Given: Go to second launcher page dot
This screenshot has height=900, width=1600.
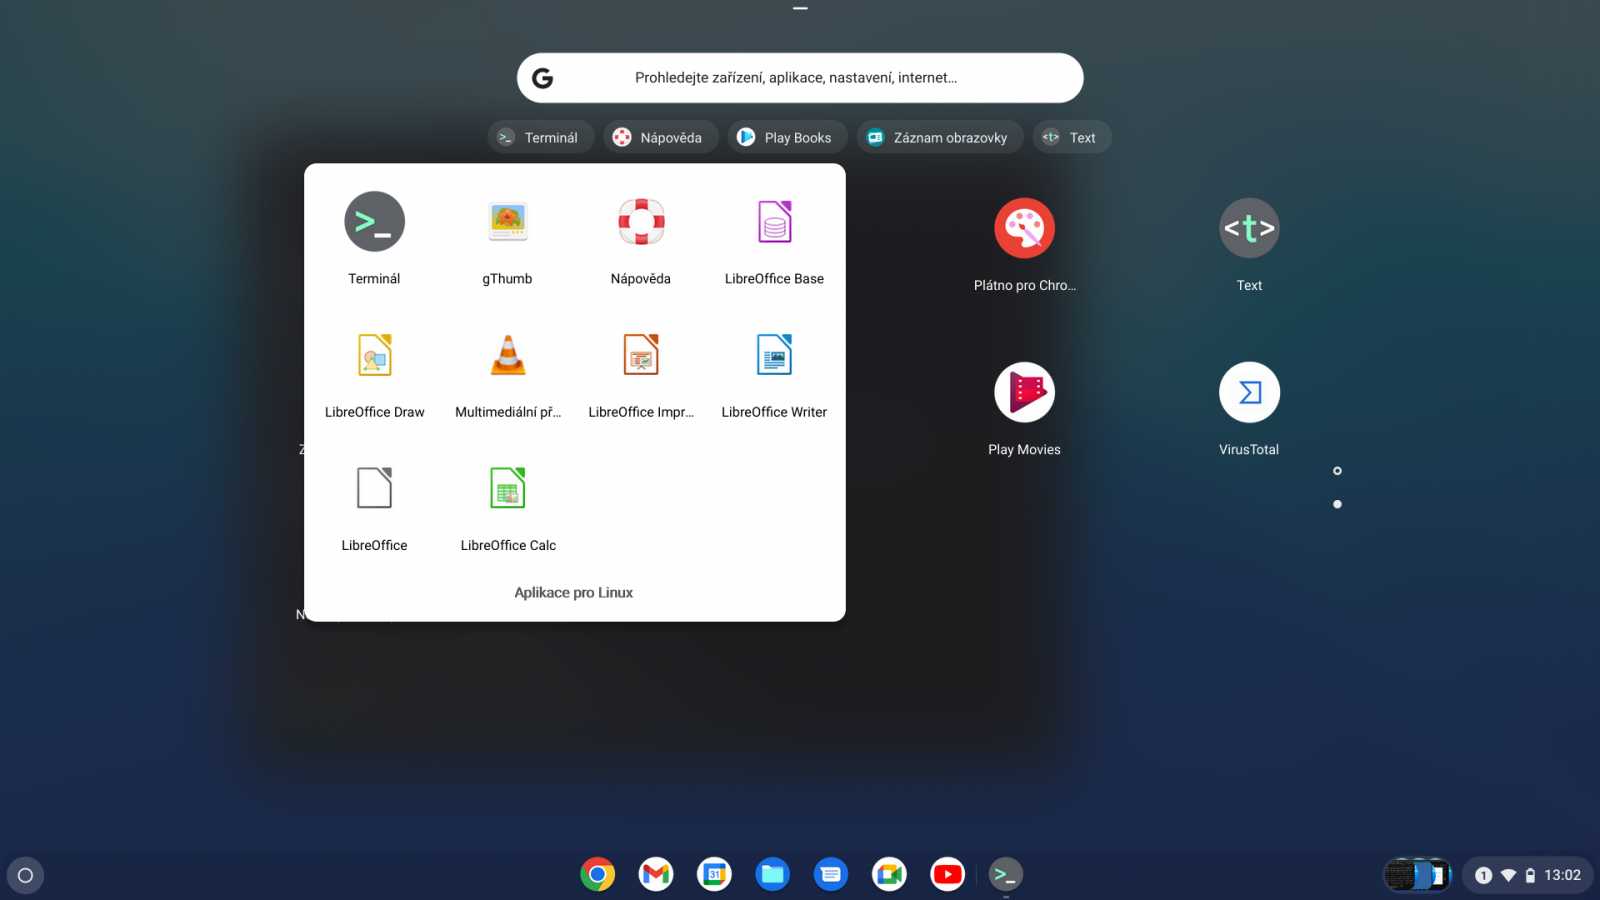Looking at the screenshot, I should tap(1337, 504).
